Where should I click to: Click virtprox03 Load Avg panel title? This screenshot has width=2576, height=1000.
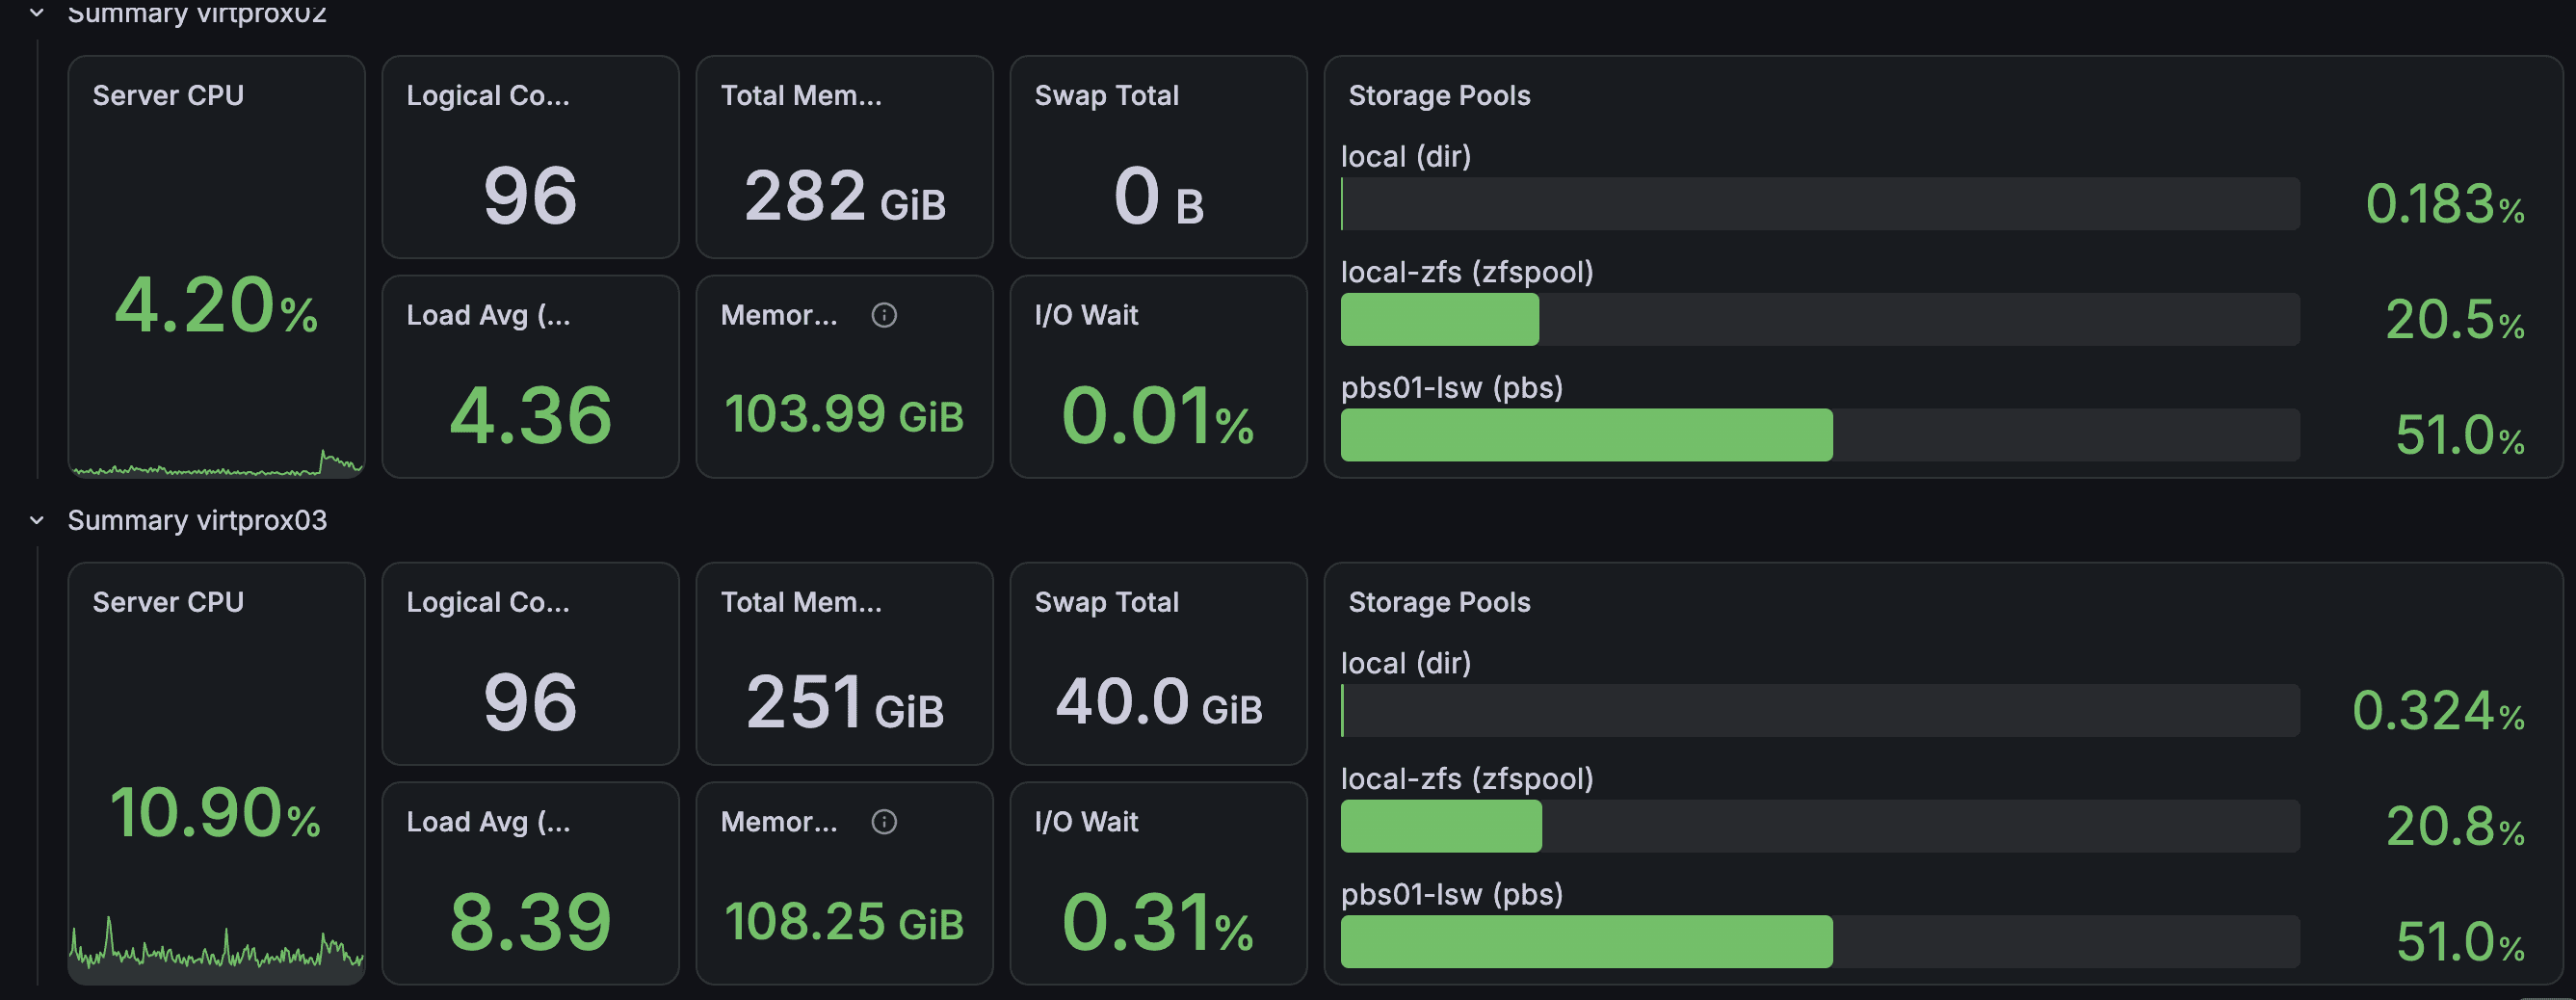pos(488,822)
